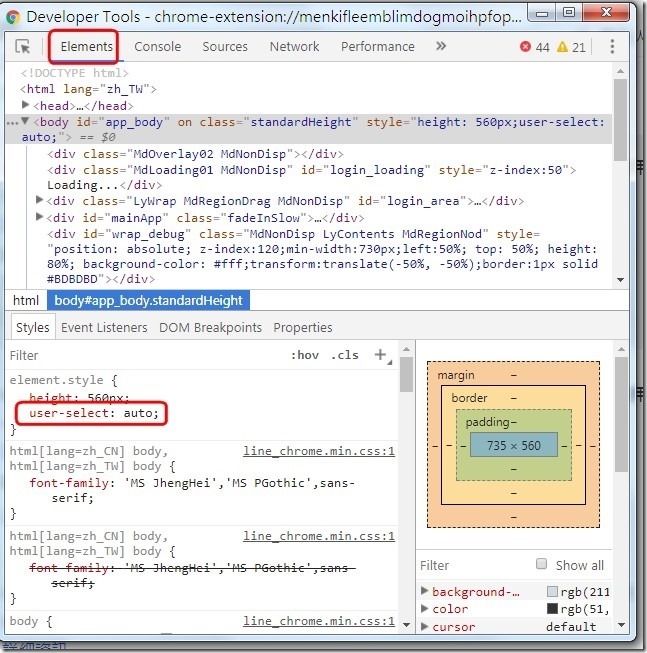The width and height of the screenshot is (647, 653).
Task: Open the Sources tab
Action: coord(225,46)
